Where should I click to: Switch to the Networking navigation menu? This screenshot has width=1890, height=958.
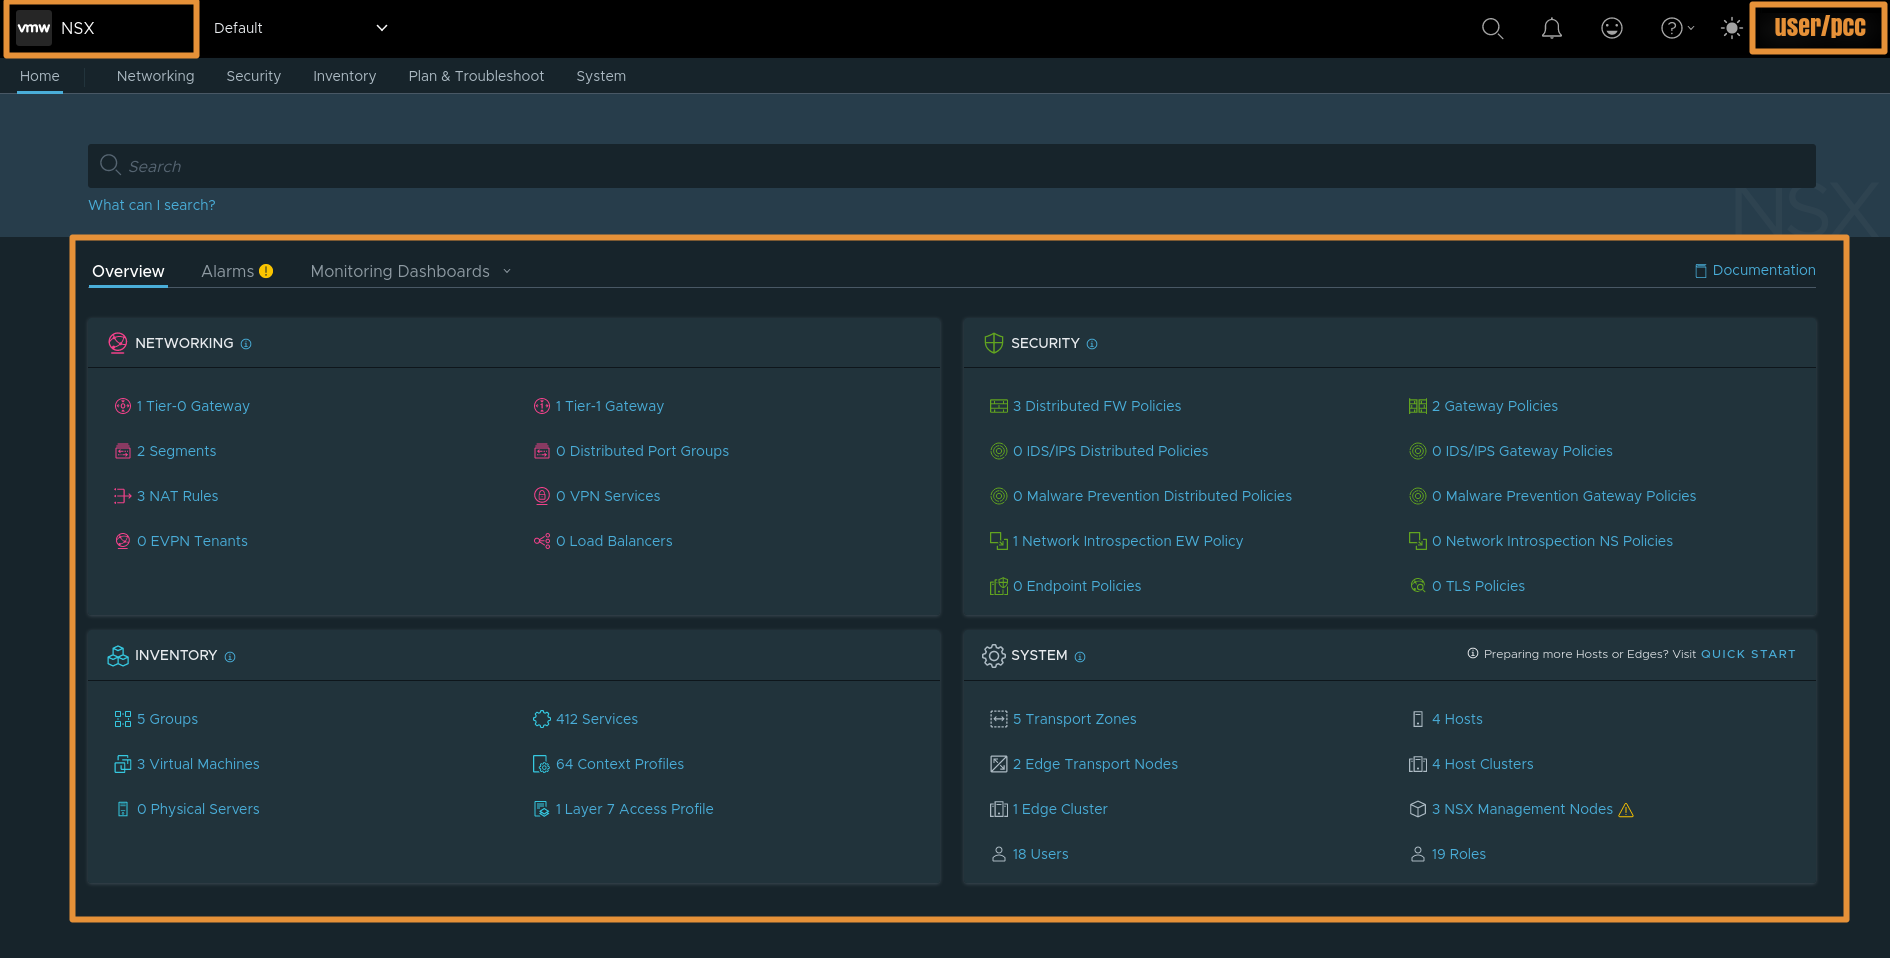click(x=155, y=76)
